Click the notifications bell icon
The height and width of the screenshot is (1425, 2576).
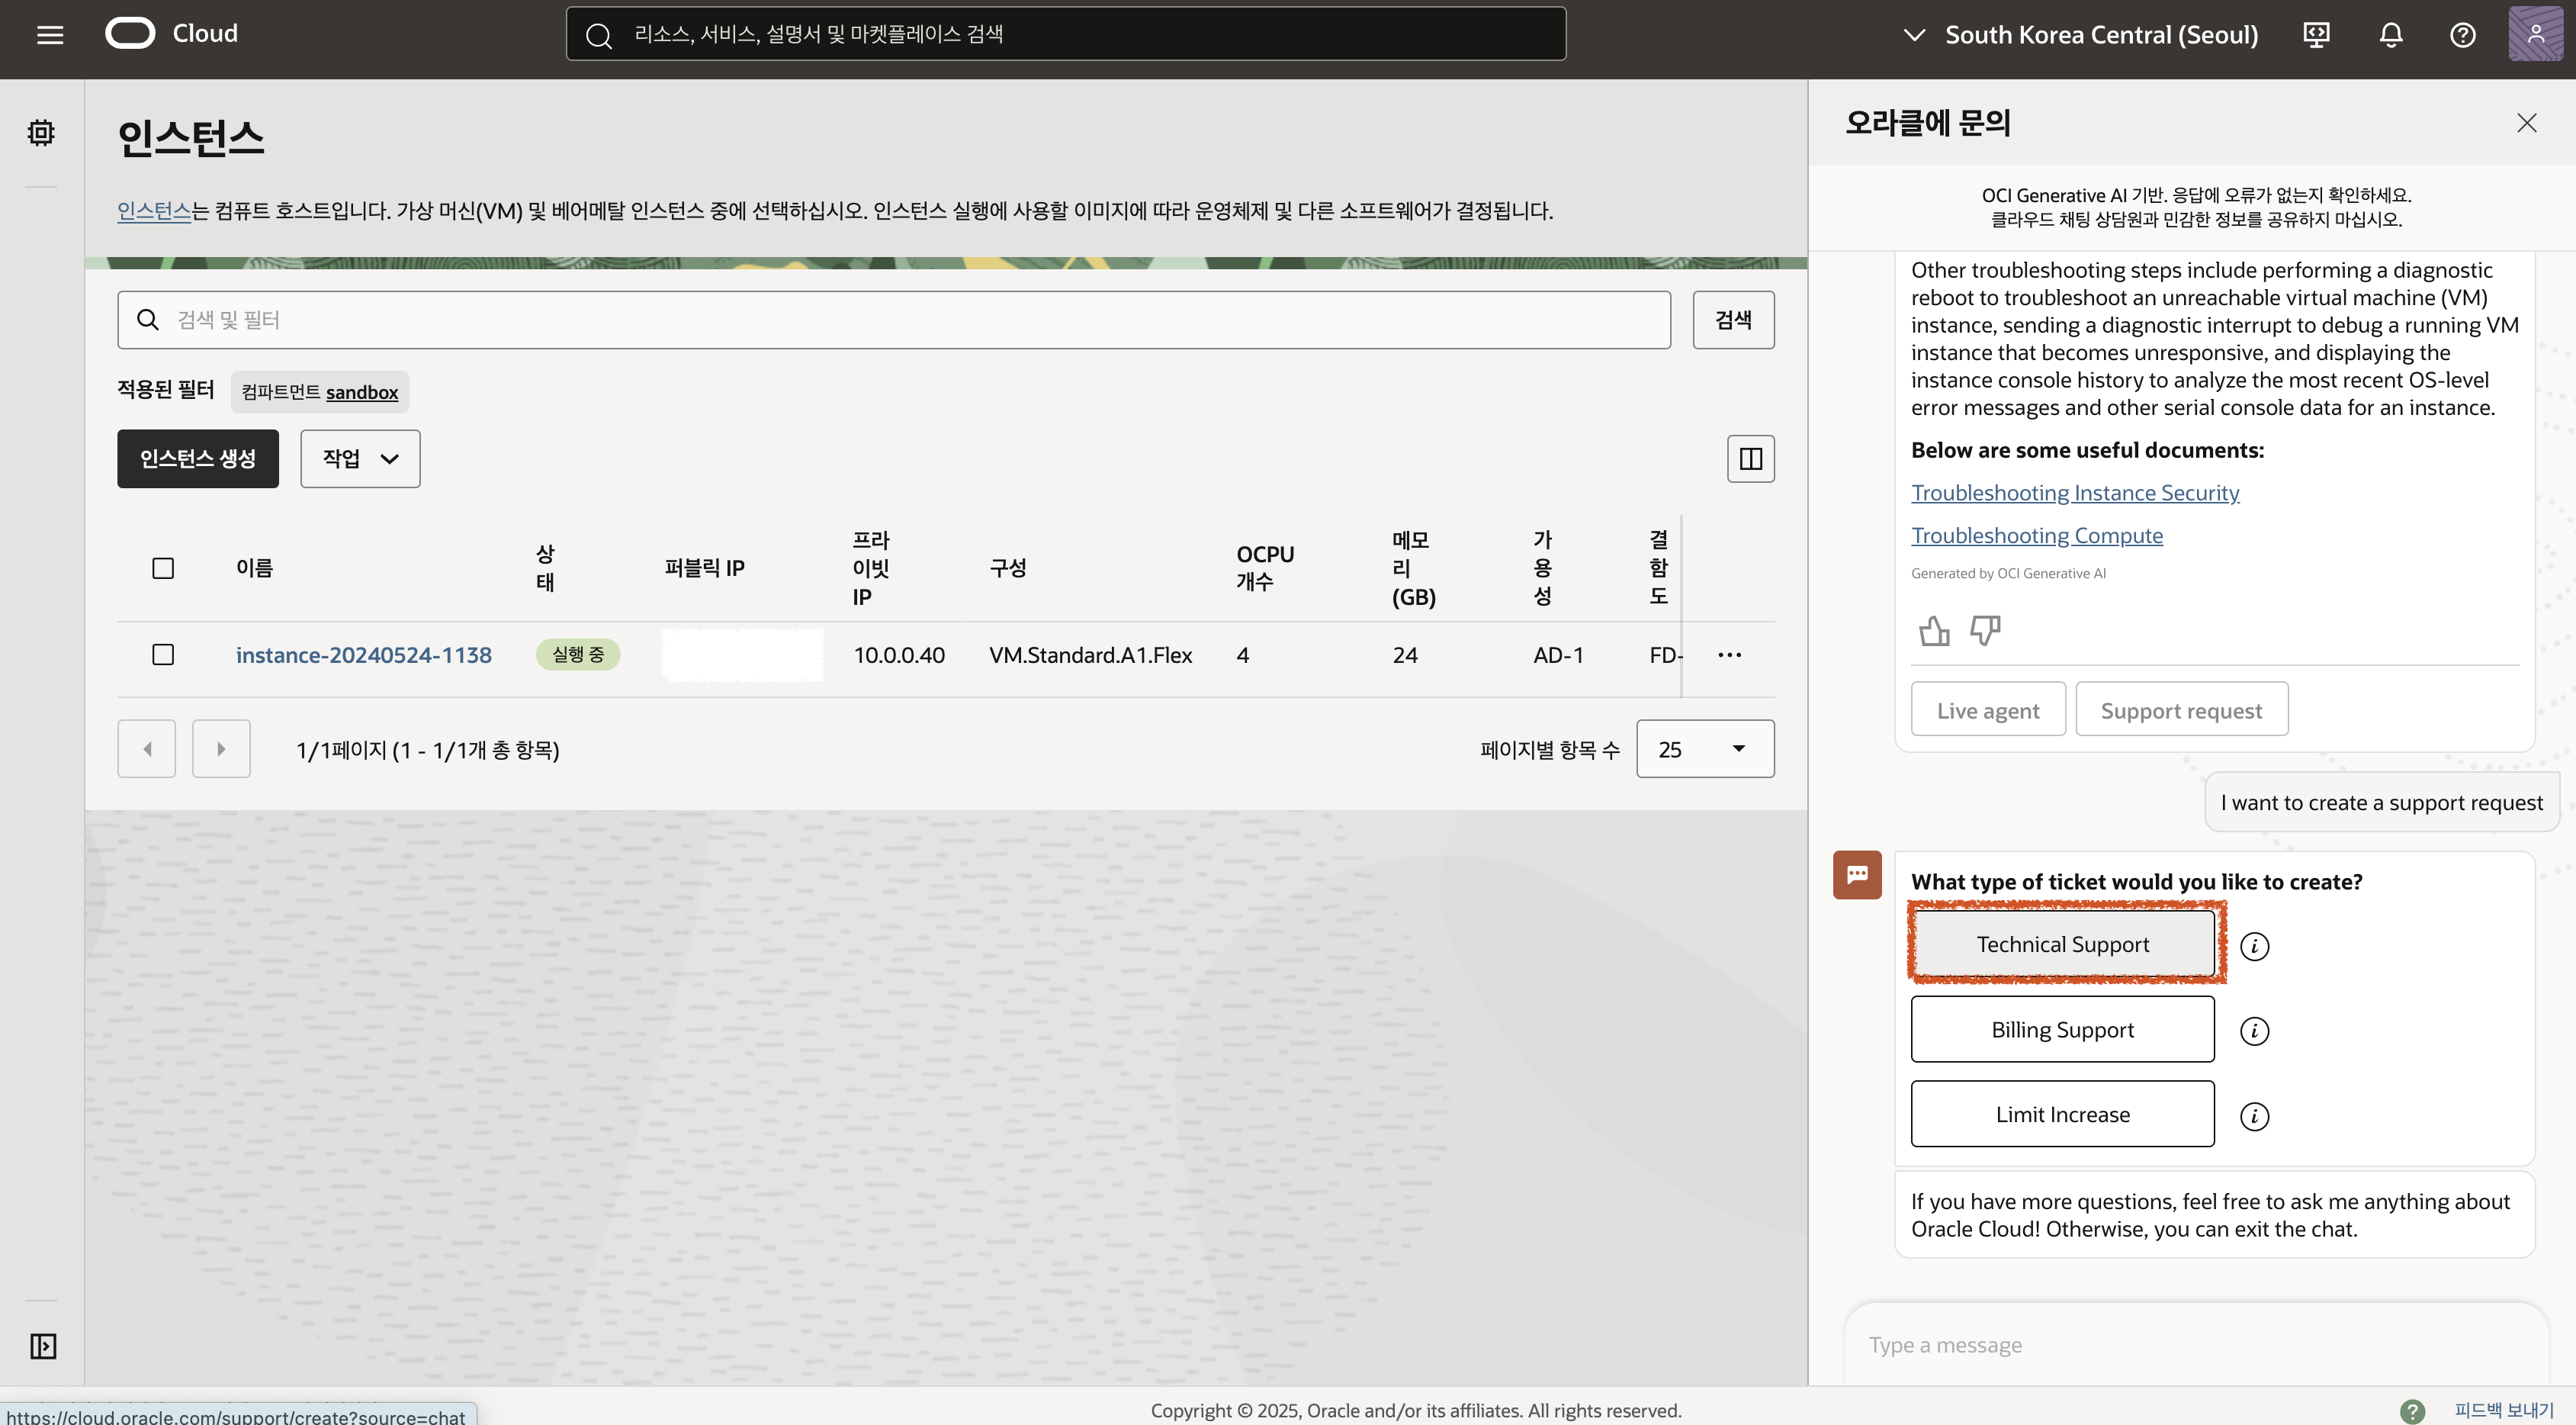2390,35
